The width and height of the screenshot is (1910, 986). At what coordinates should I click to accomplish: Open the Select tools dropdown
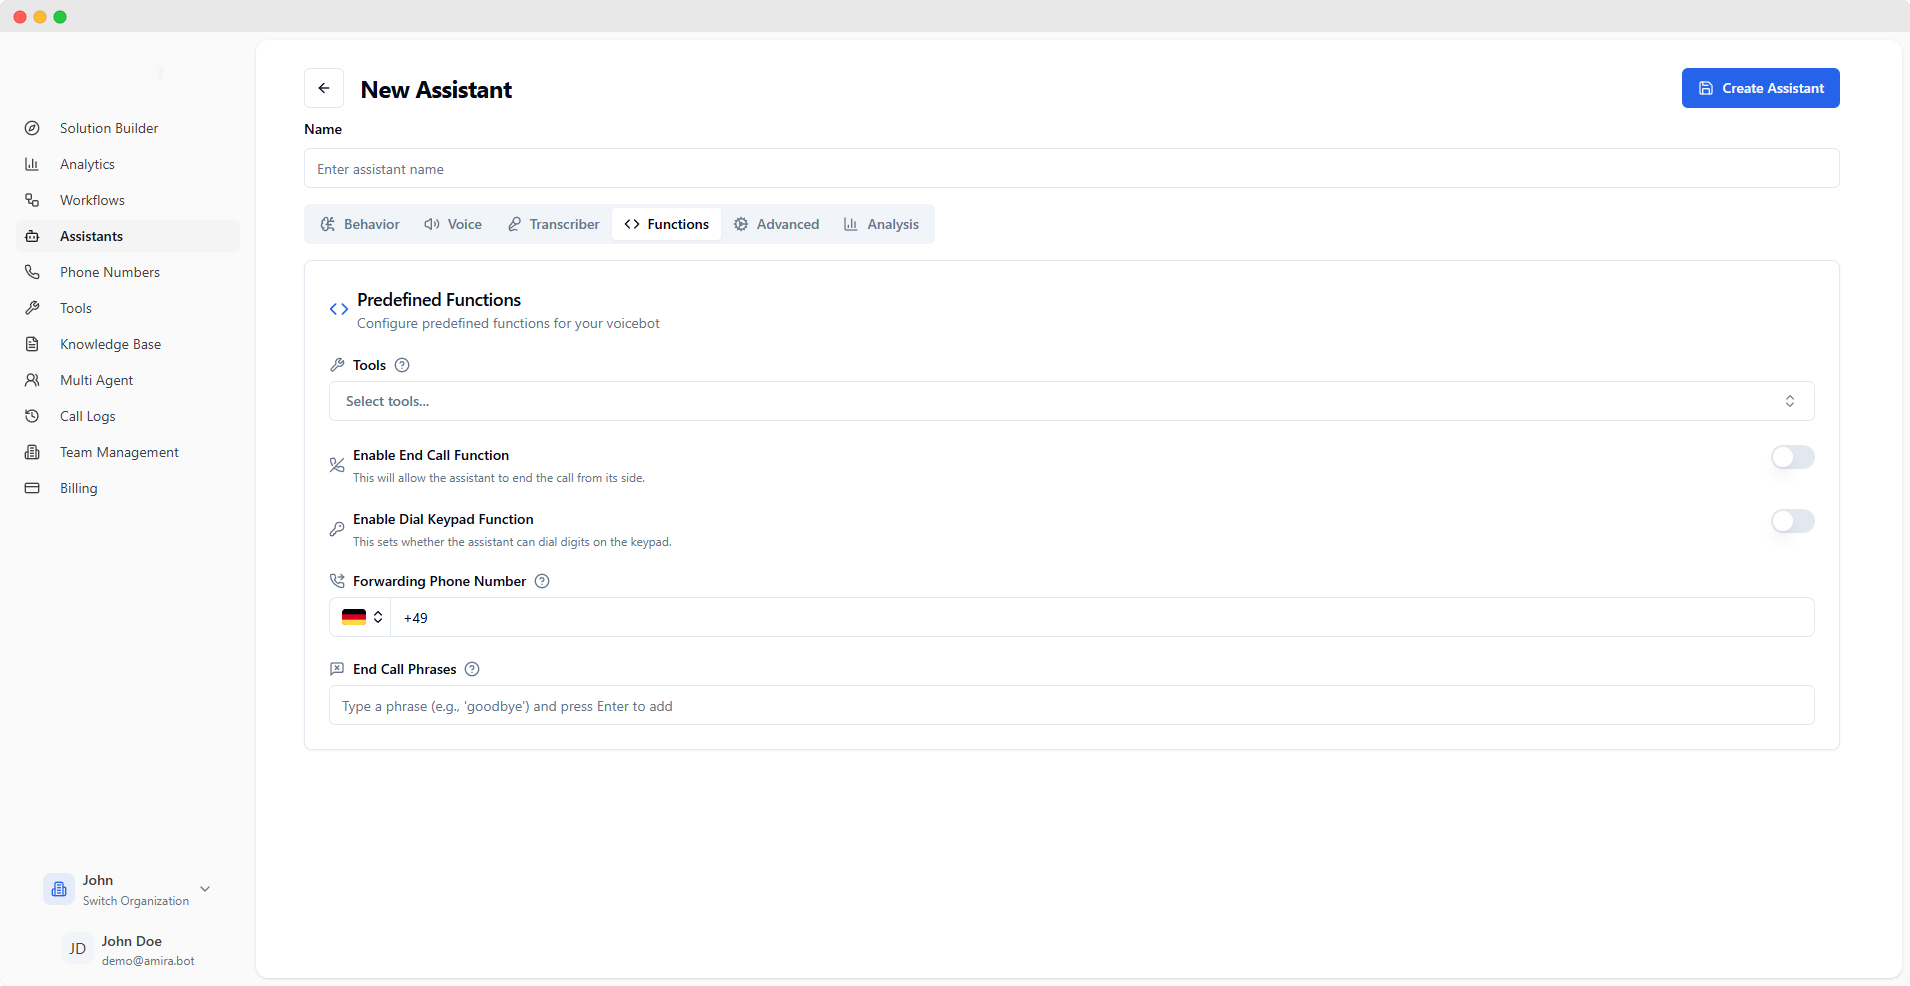click(1073, 401)
